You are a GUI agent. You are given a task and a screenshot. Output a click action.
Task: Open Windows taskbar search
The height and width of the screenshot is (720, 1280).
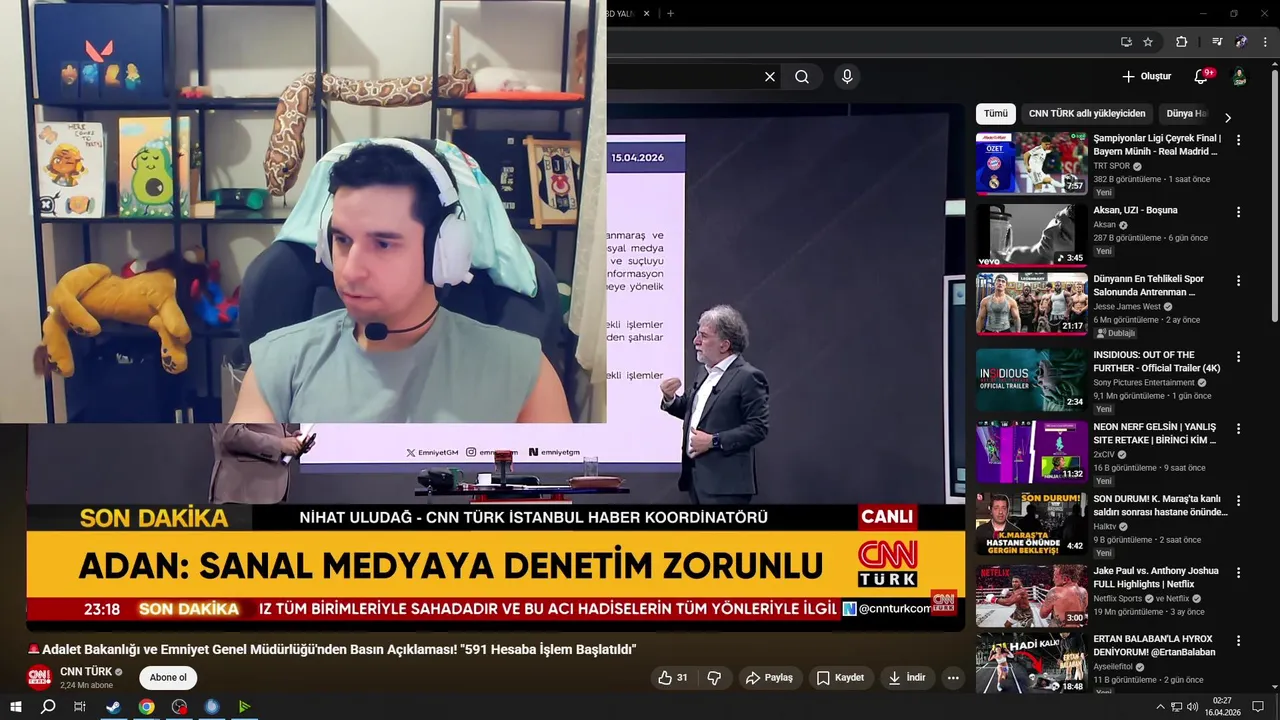click(48, 707)
